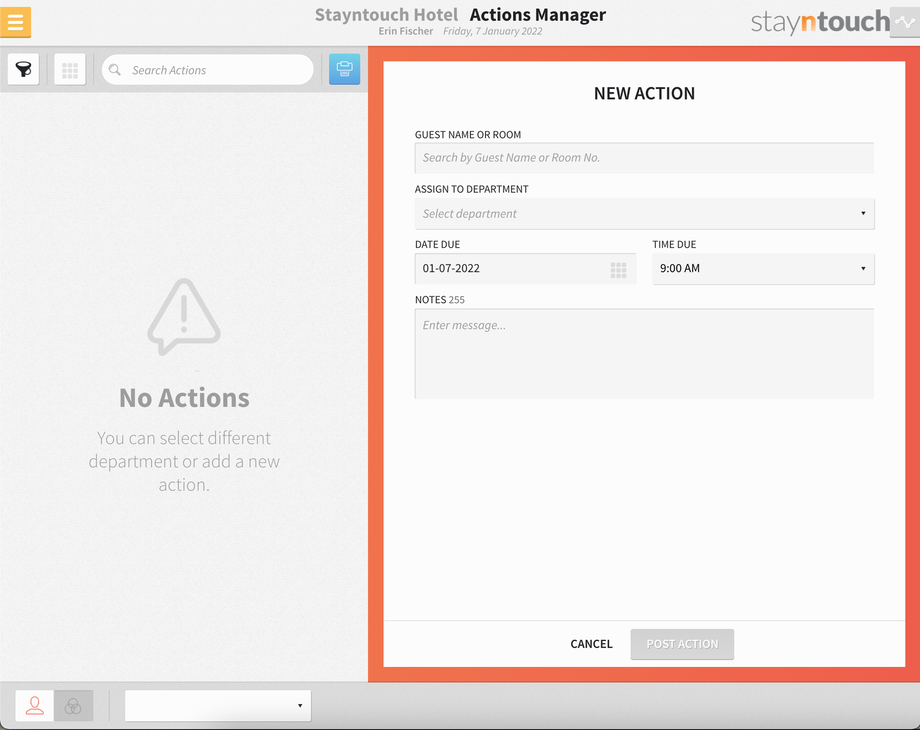This screenshot has width=920, height=730.
Task: Click the 'No Actions' heading text
Action: tap(184, 398)
